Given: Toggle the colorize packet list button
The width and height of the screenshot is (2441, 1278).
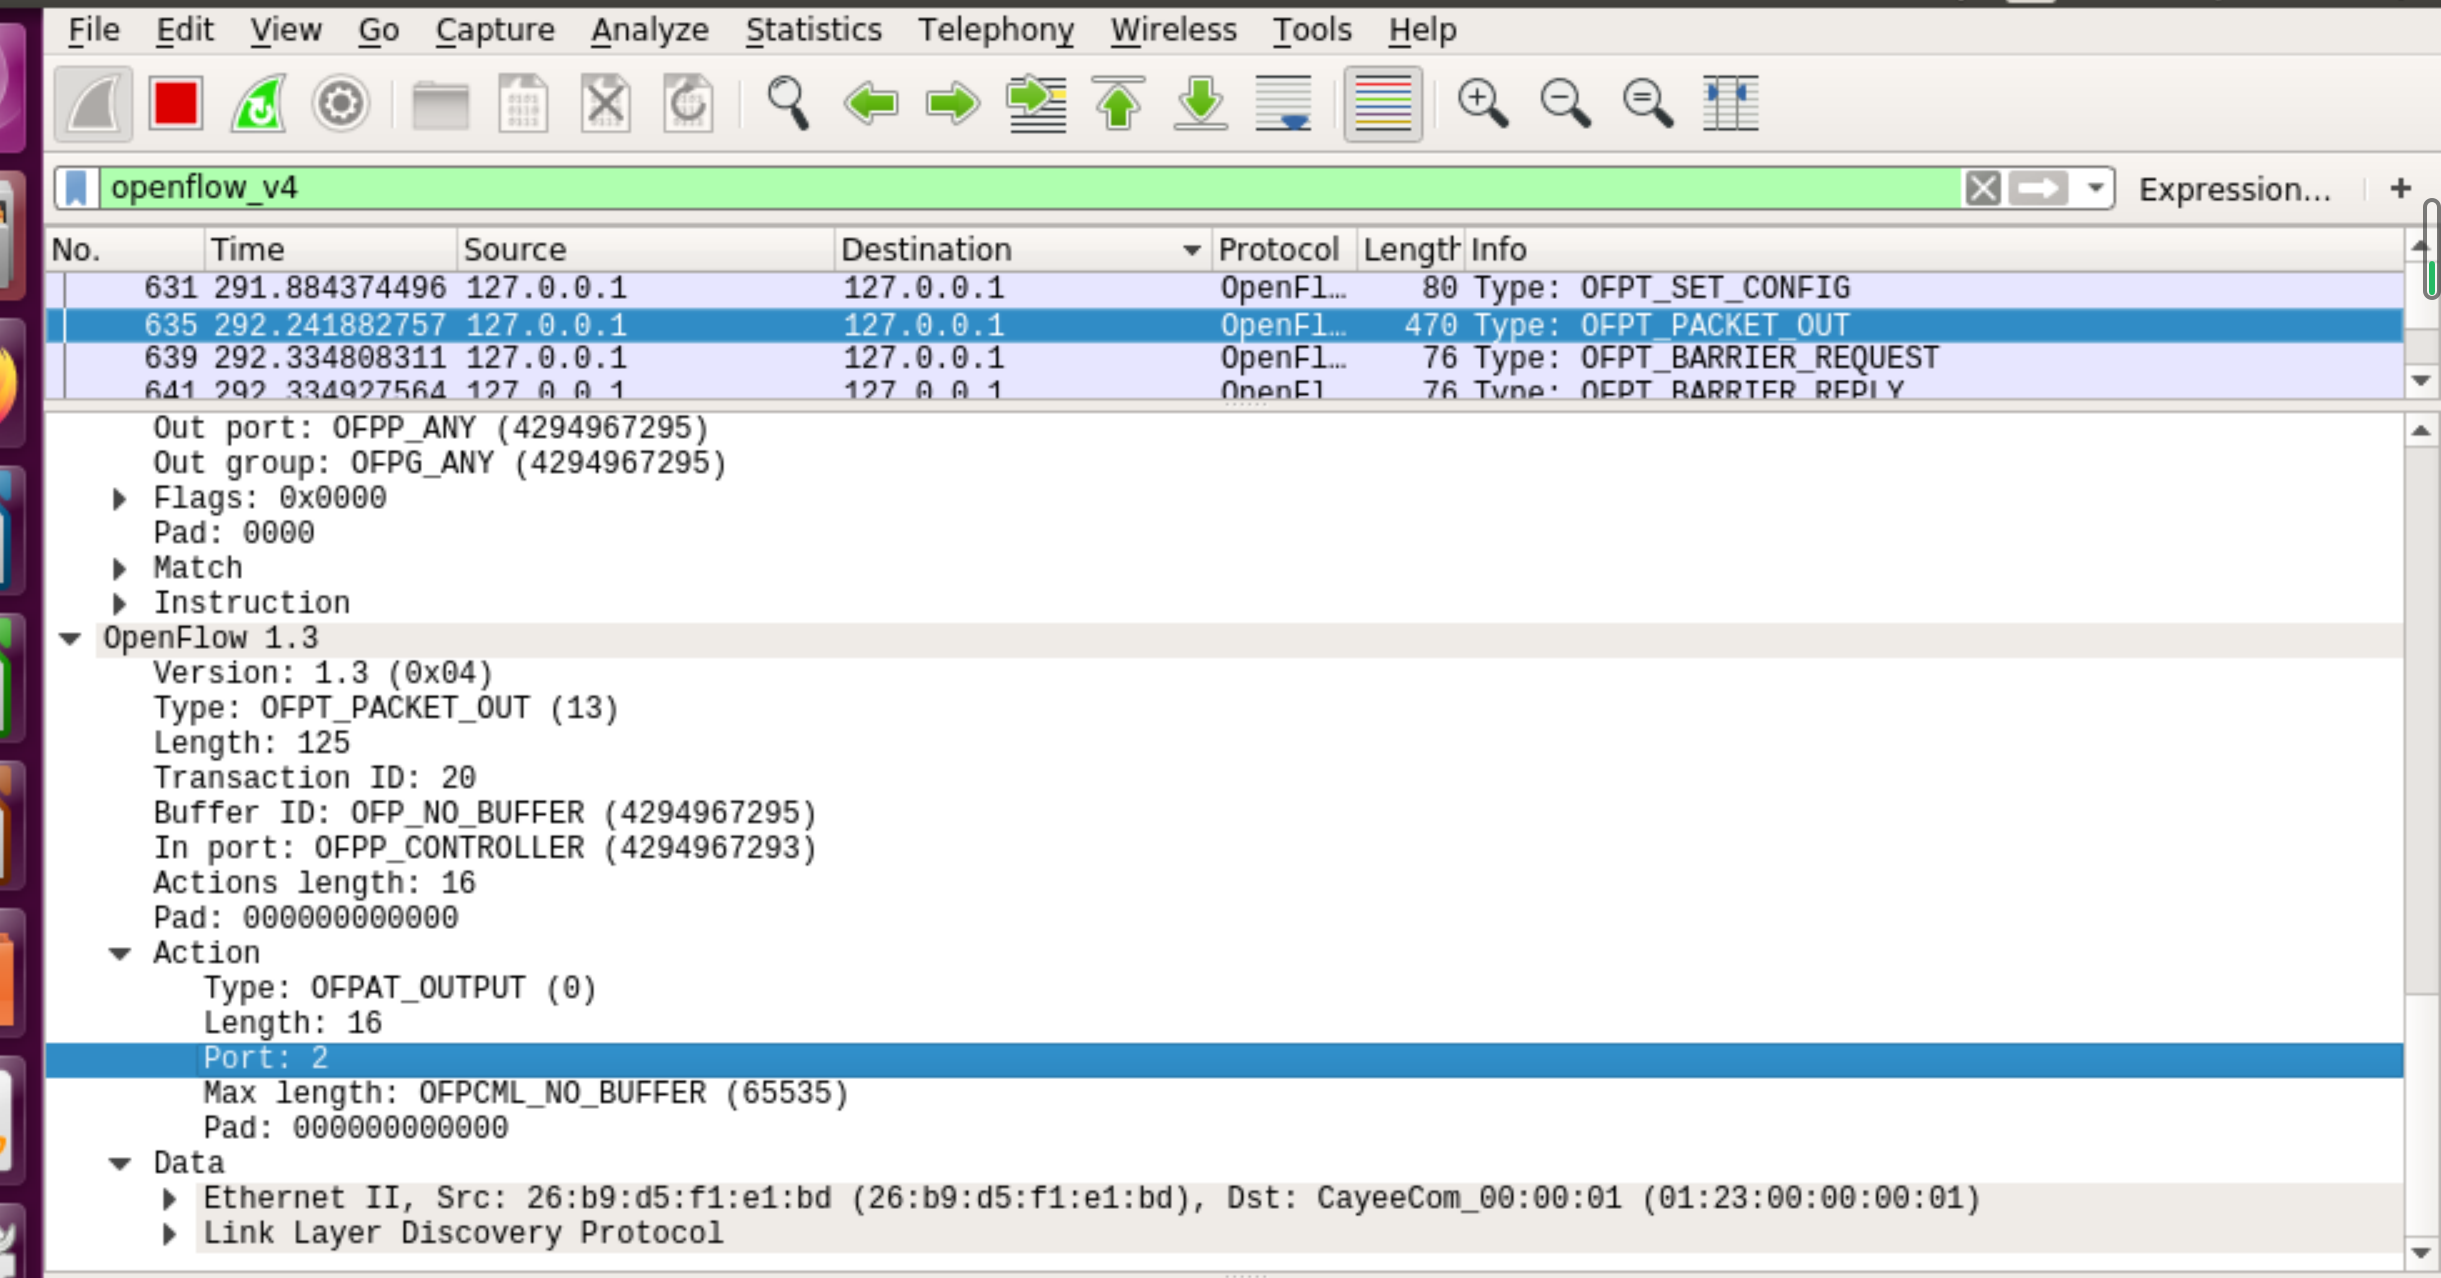Looking at the screenshot, I should coord(1383,103).
